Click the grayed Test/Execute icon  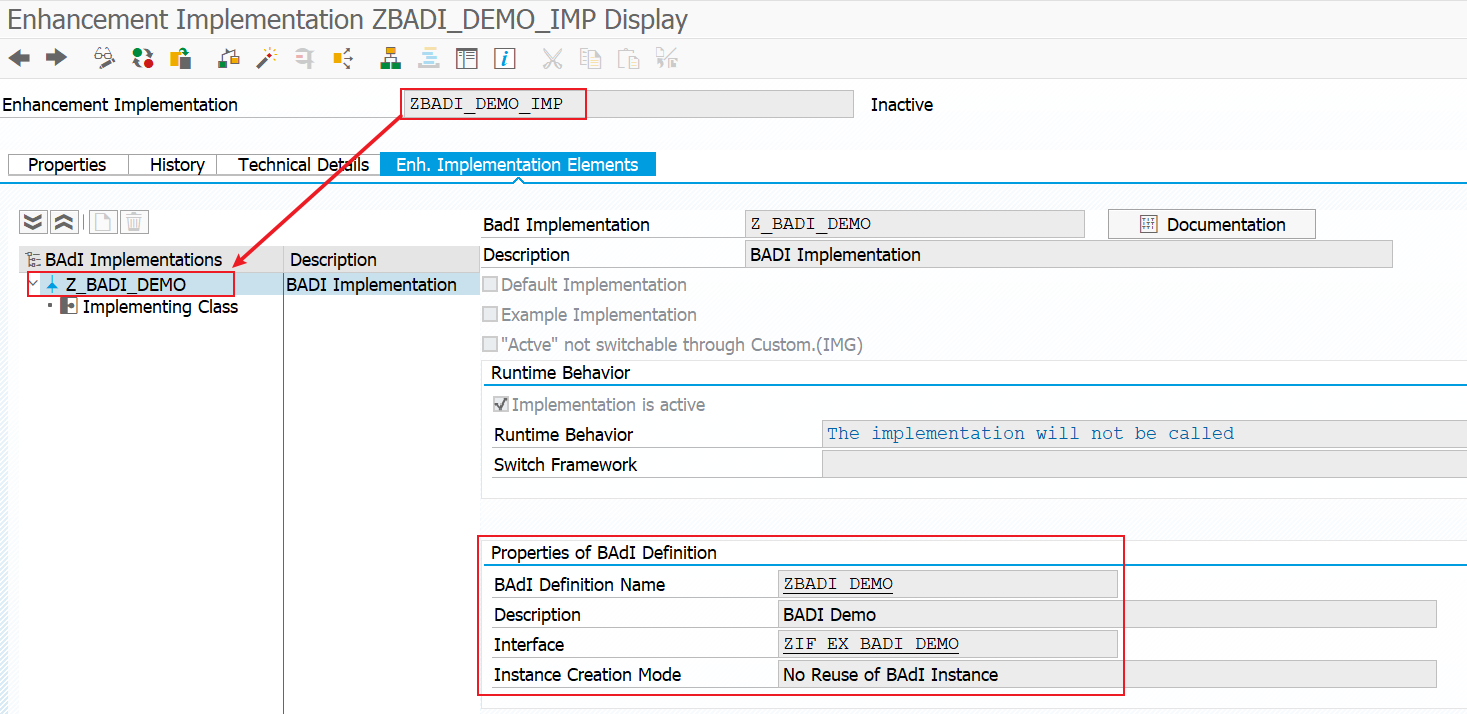pyautogui.click(x=304, y=58)
